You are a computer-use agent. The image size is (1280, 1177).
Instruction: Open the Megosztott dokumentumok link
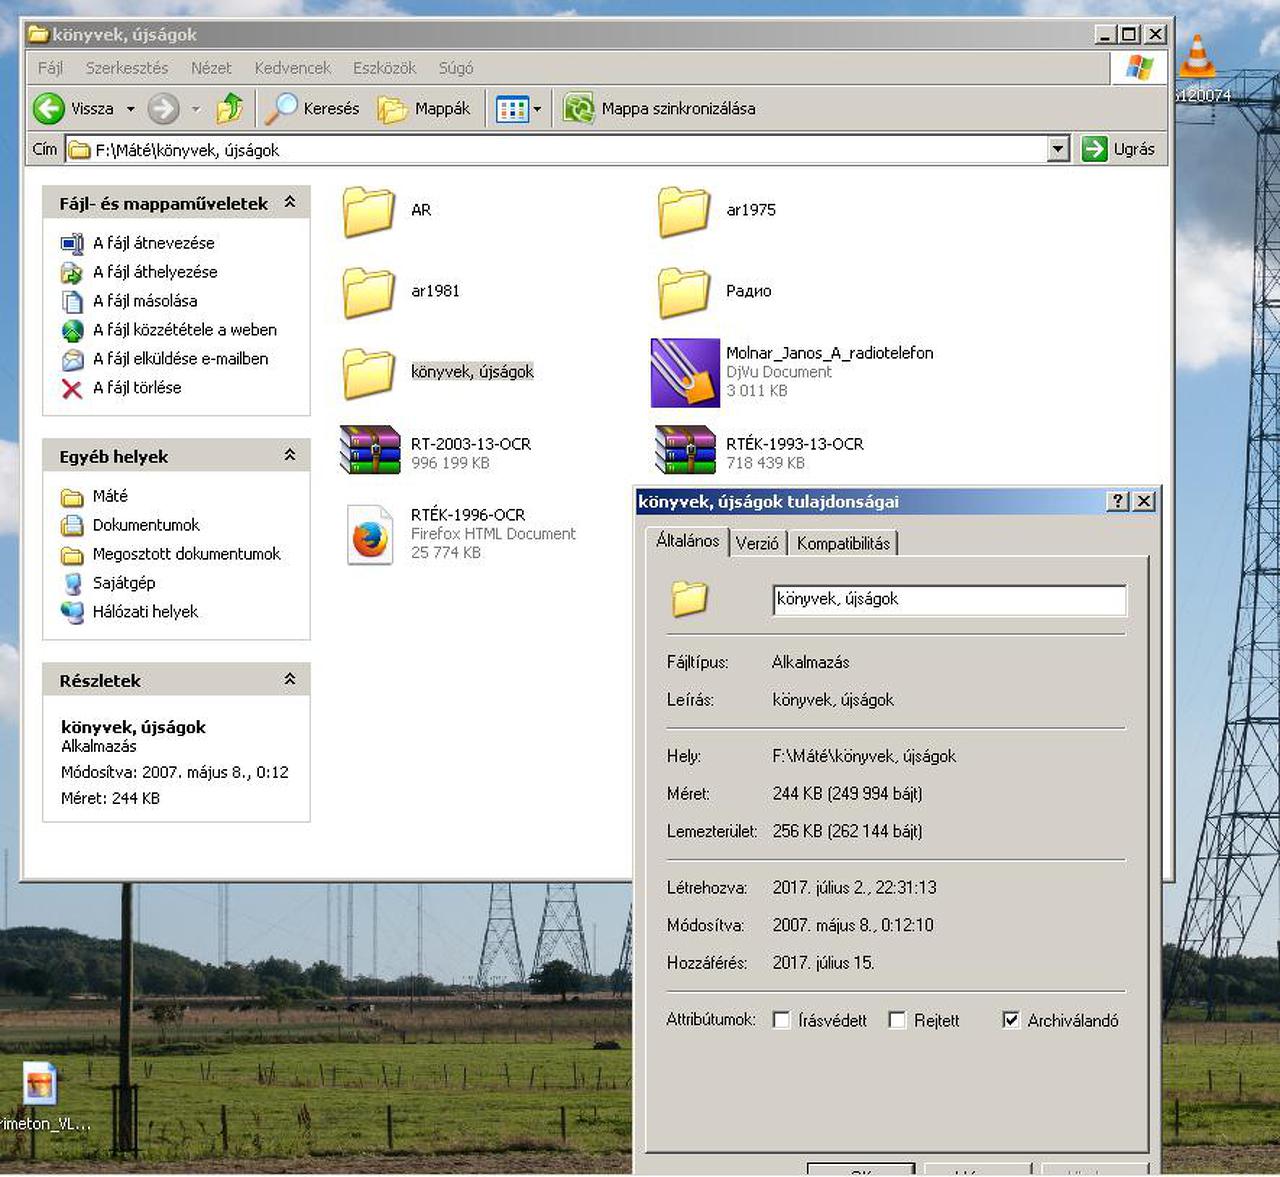[x=187, y=554]
